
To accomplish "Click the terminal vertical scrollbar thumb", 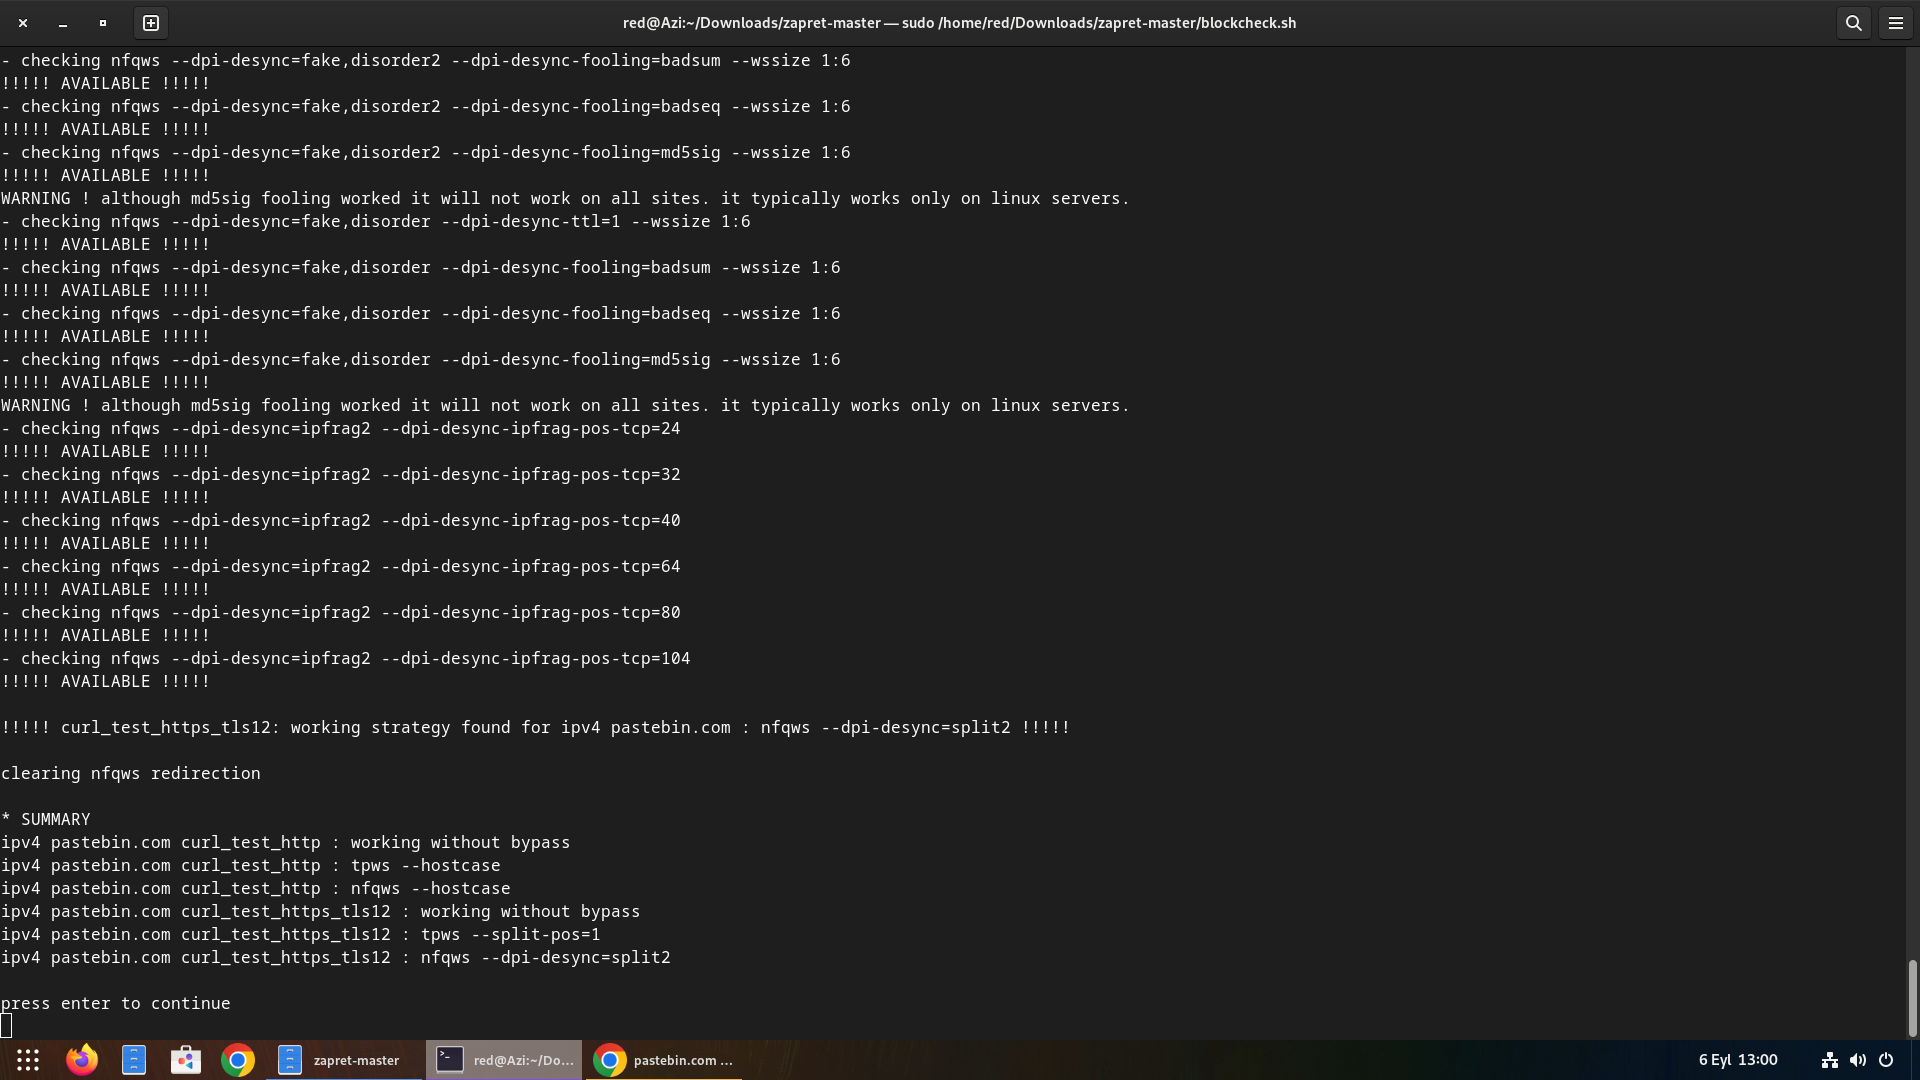I will 1912,997.
